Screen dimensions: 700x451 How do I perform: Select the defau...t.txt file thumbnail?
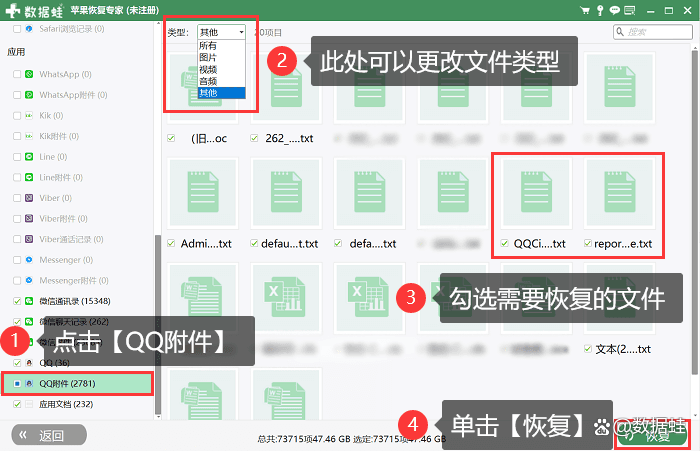286,193
